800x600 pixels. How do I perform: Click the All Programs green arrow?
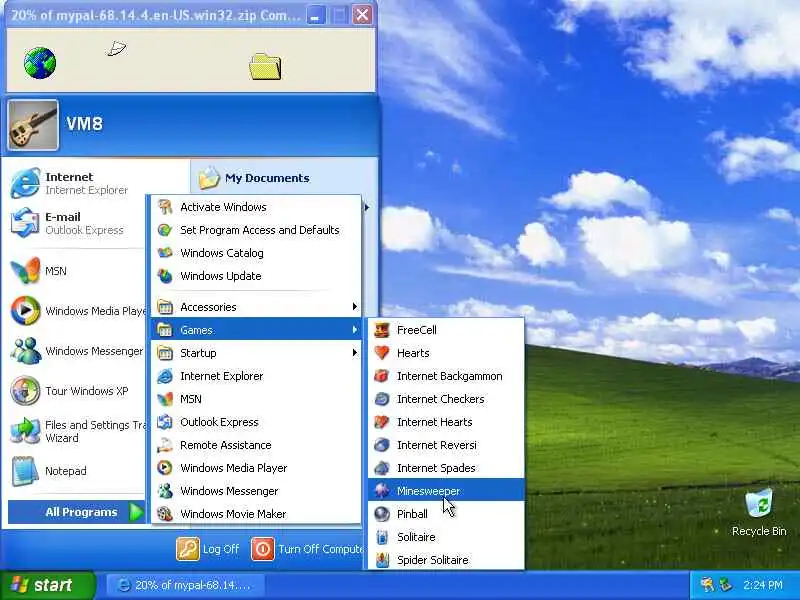pos(136,512)
